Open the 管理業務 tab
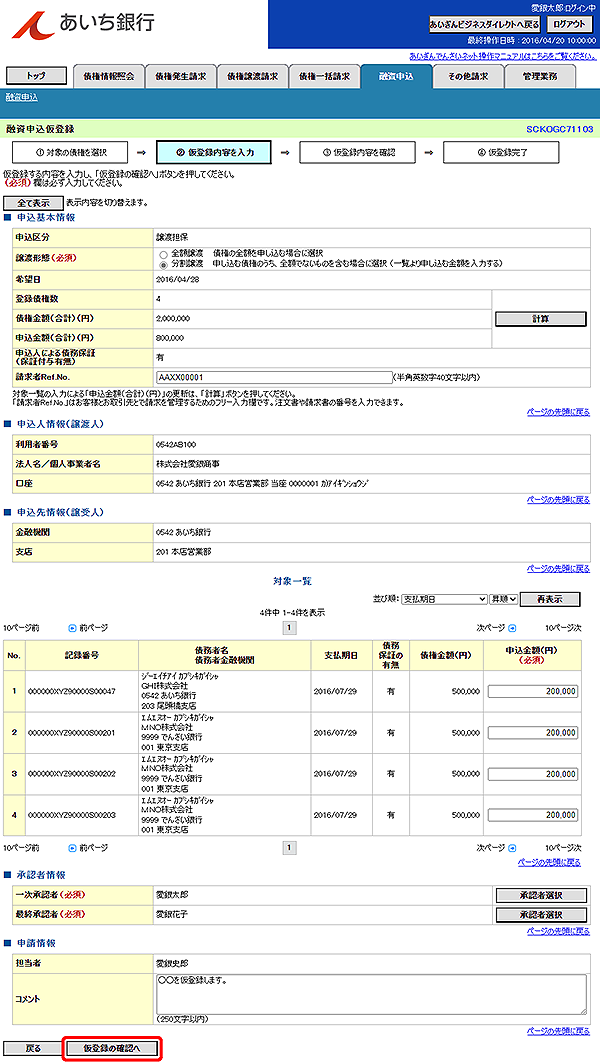 540,77
